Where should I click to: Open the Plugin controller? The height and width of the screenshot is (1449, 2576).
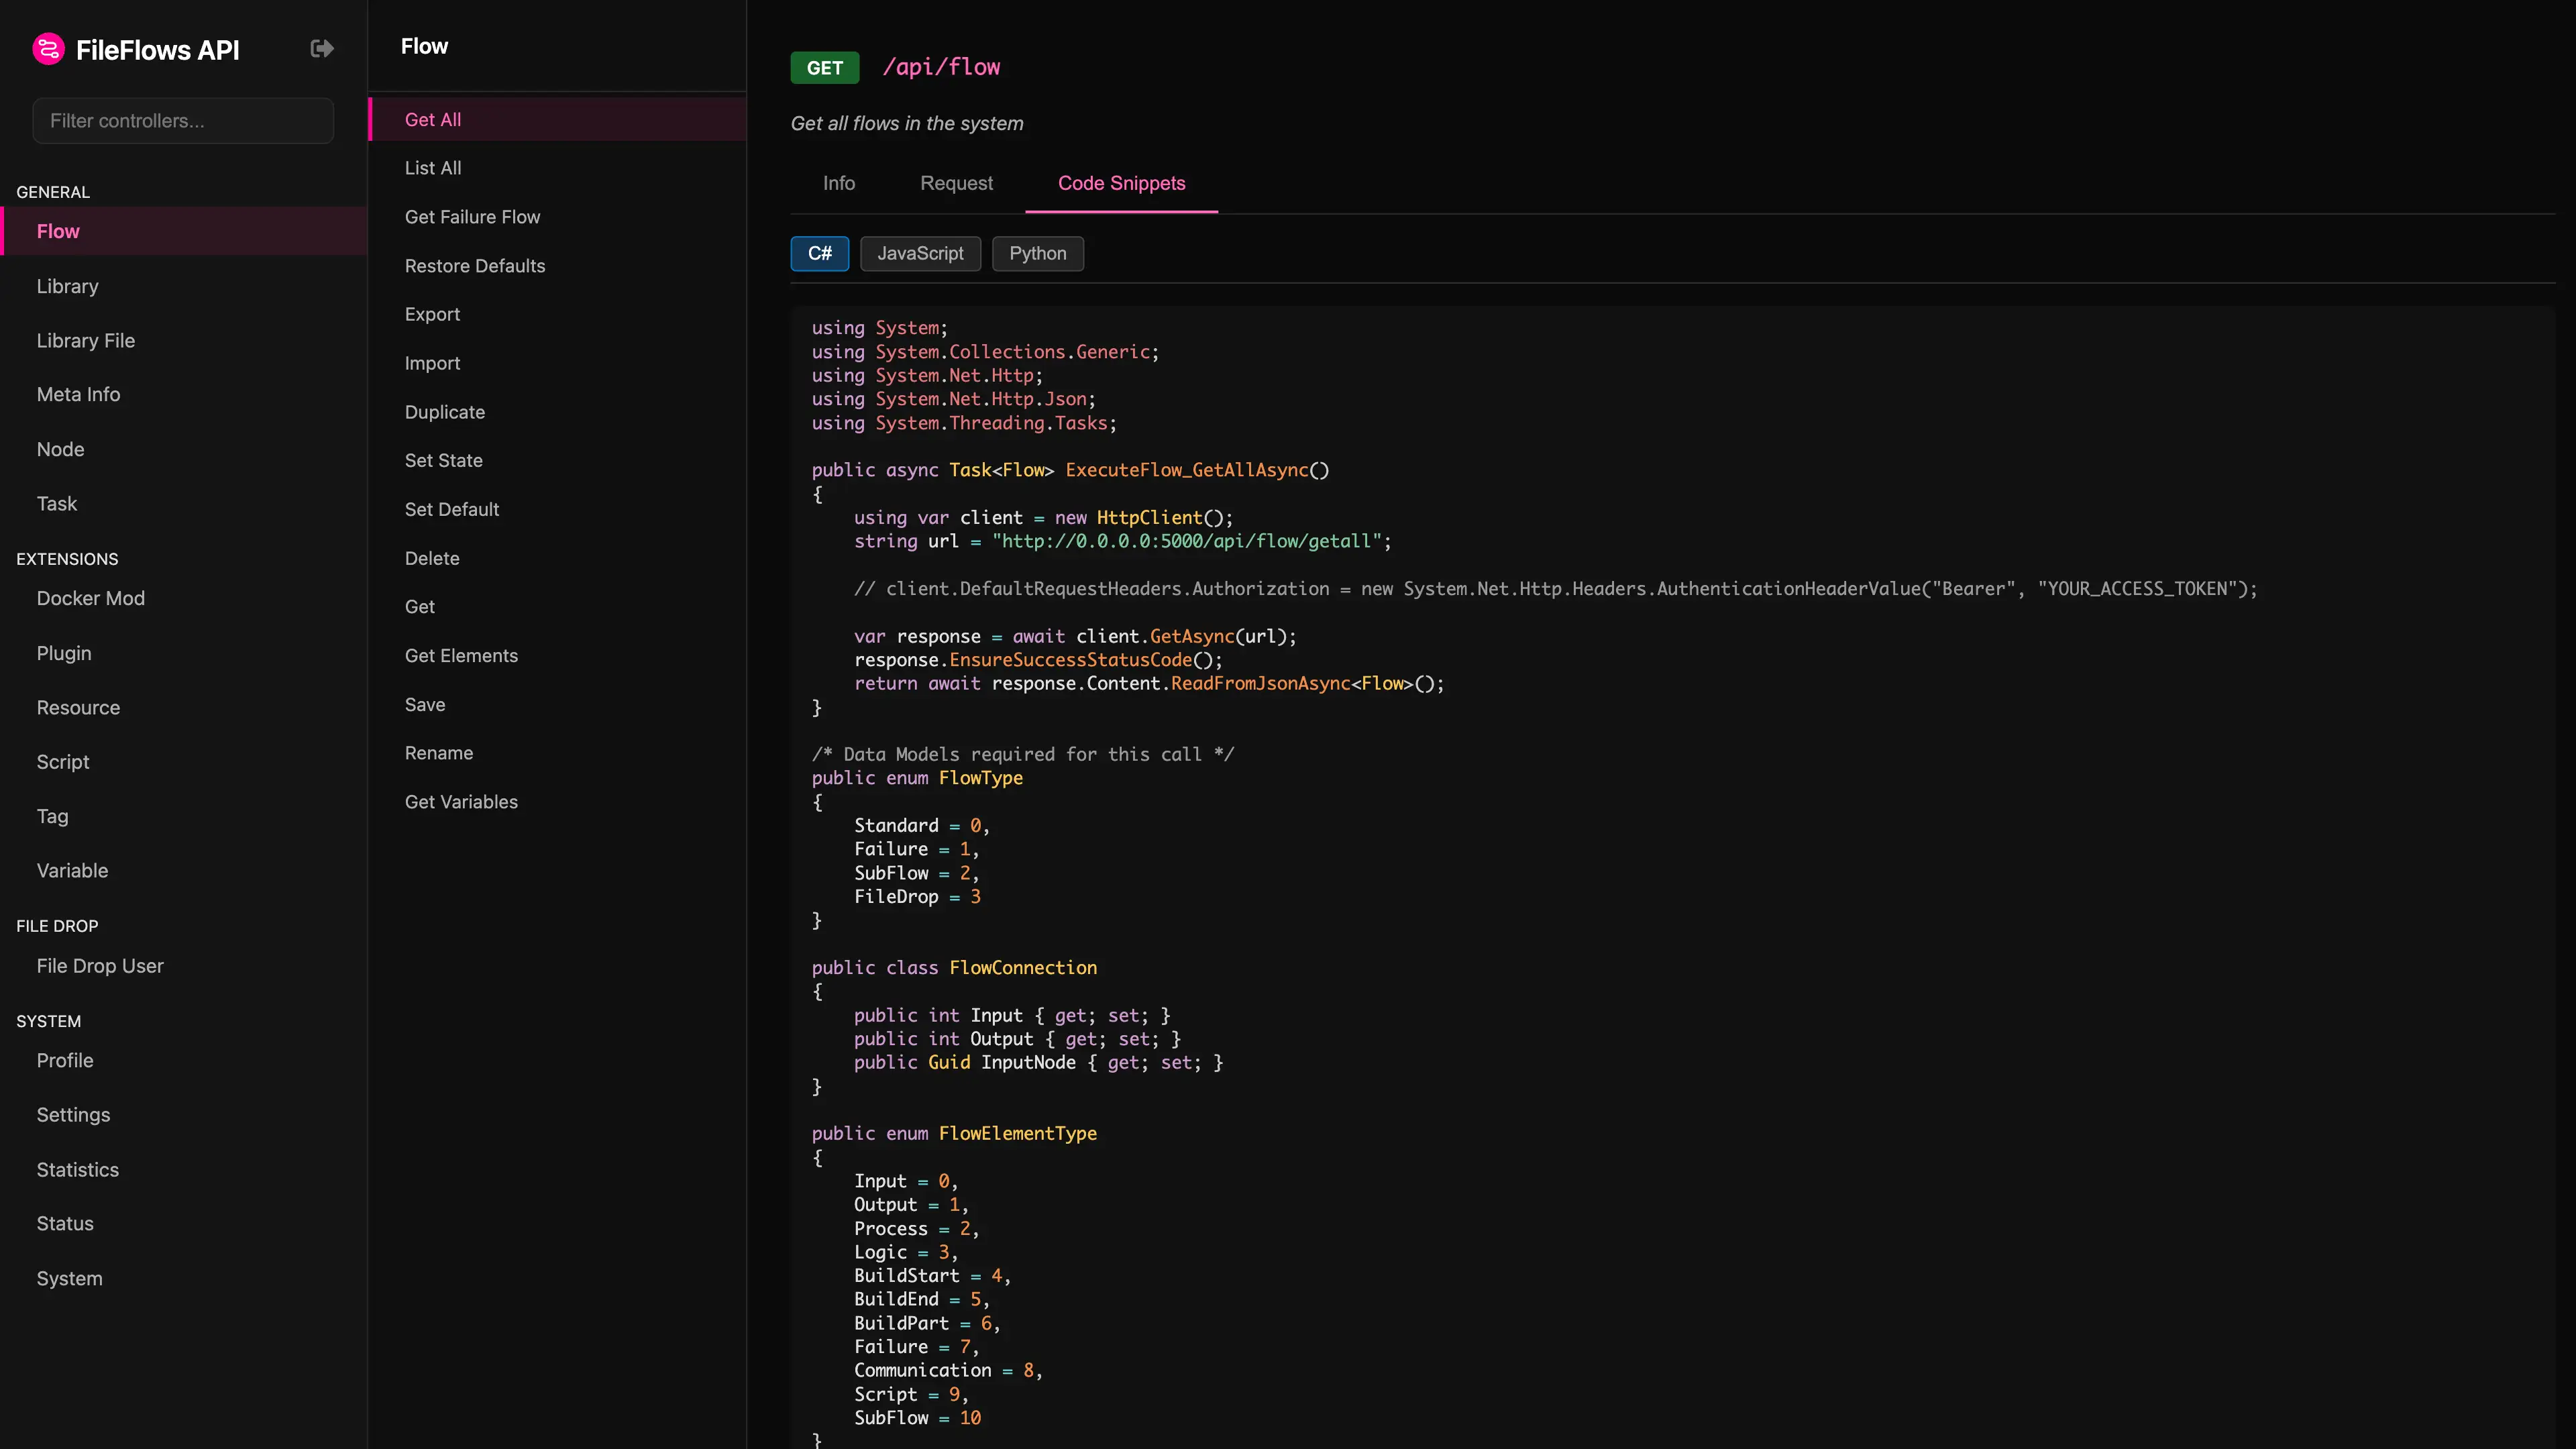[184, 653]
